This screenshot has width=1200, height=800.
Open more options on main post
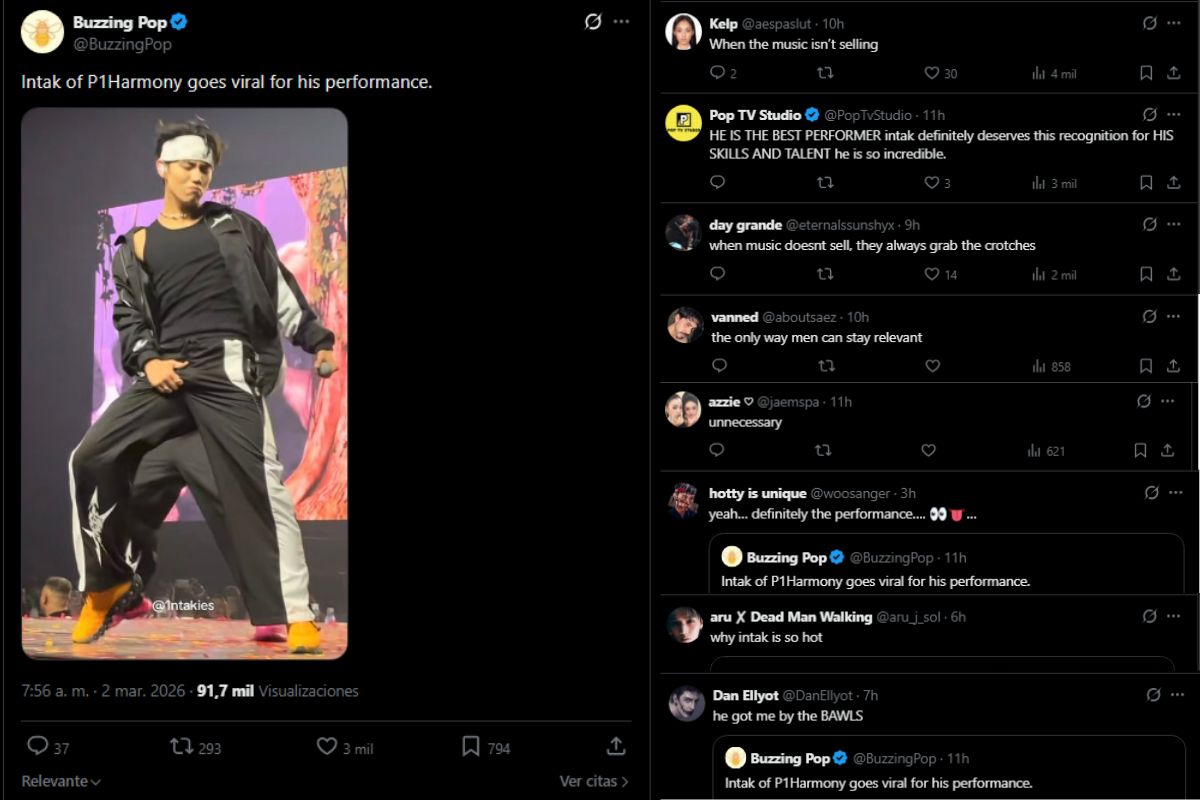point(622,22)
